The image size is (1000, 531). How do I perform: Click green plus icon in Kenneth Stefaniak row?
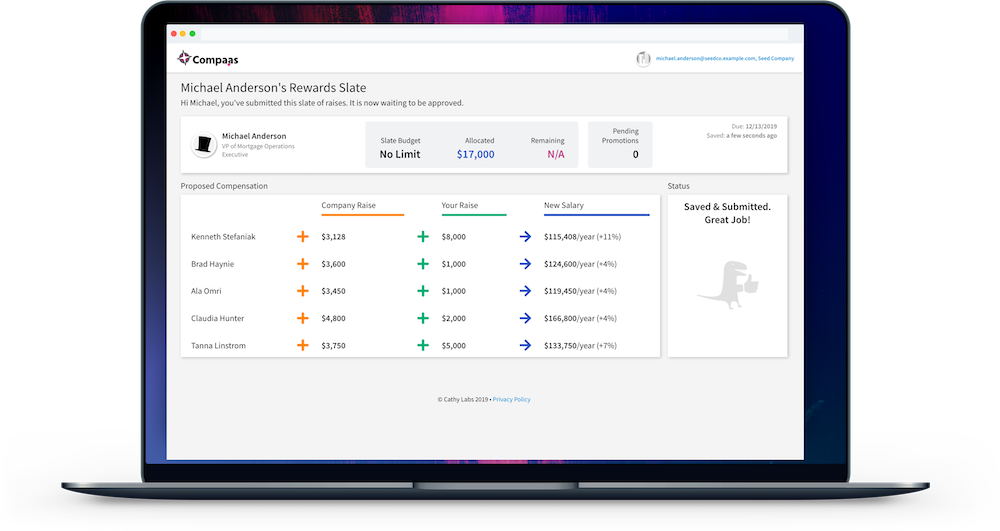(x=423, y=236)
